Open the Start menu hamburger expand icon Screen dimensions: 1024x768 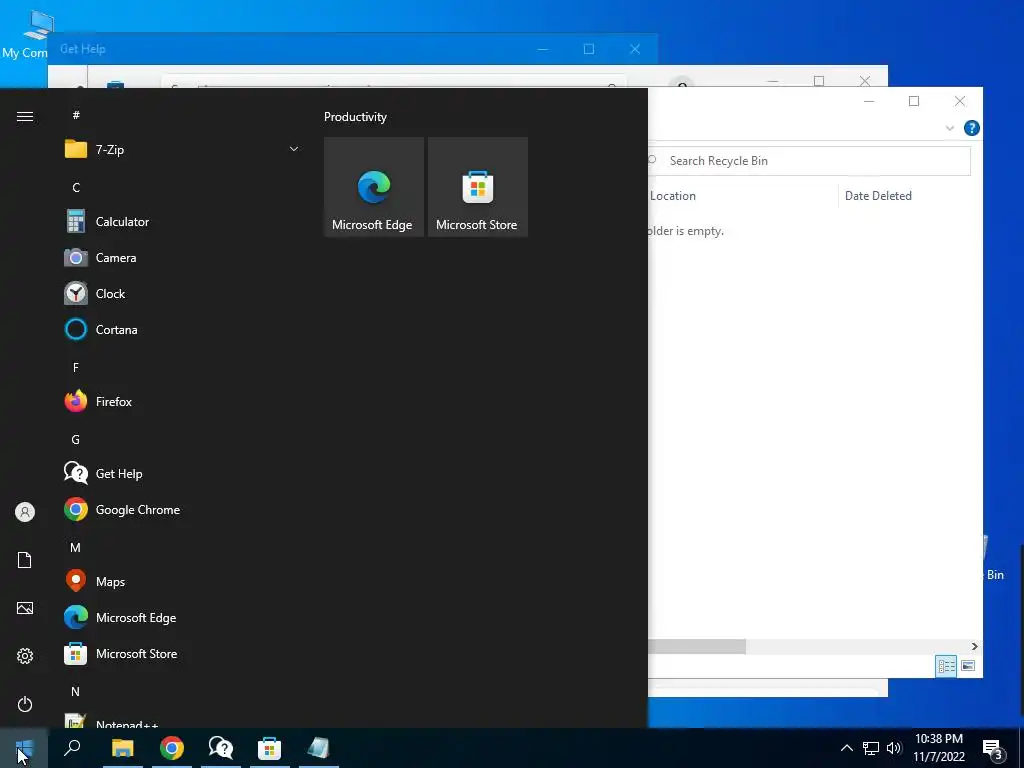tap(25, 117)
